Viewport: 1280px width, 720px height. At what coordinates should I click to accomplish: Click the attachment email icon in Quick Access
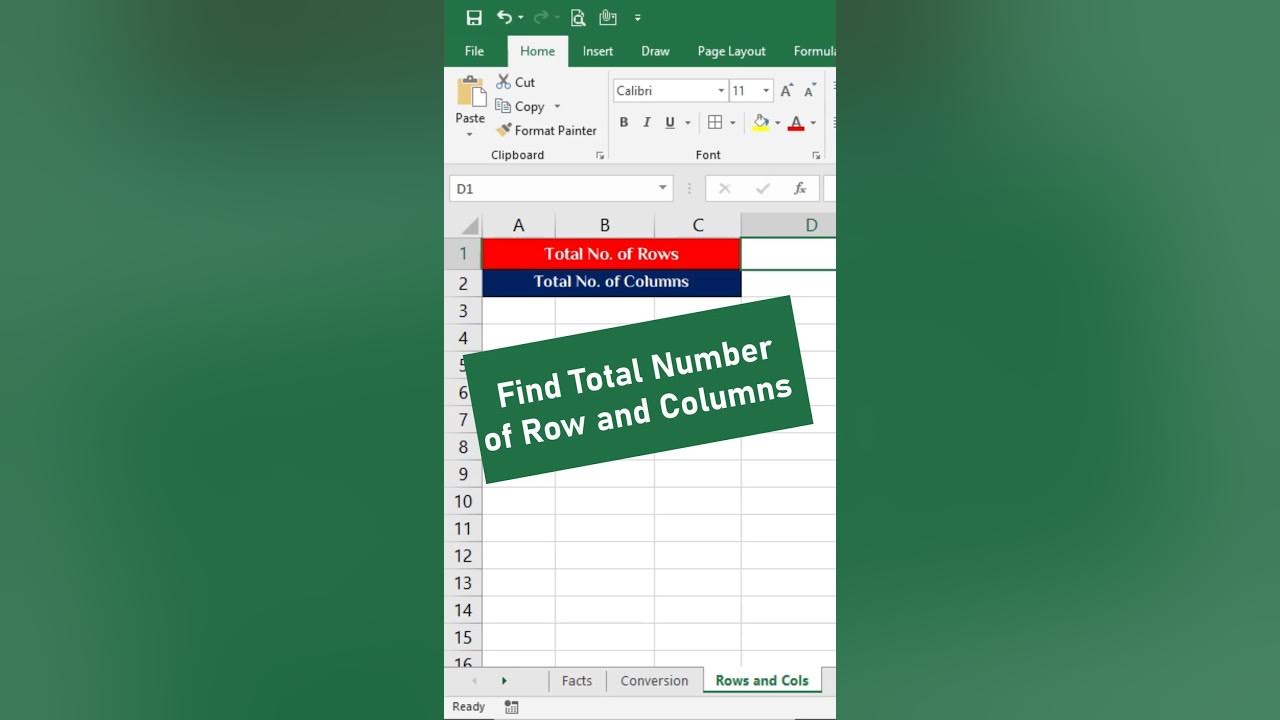(608, 17)
